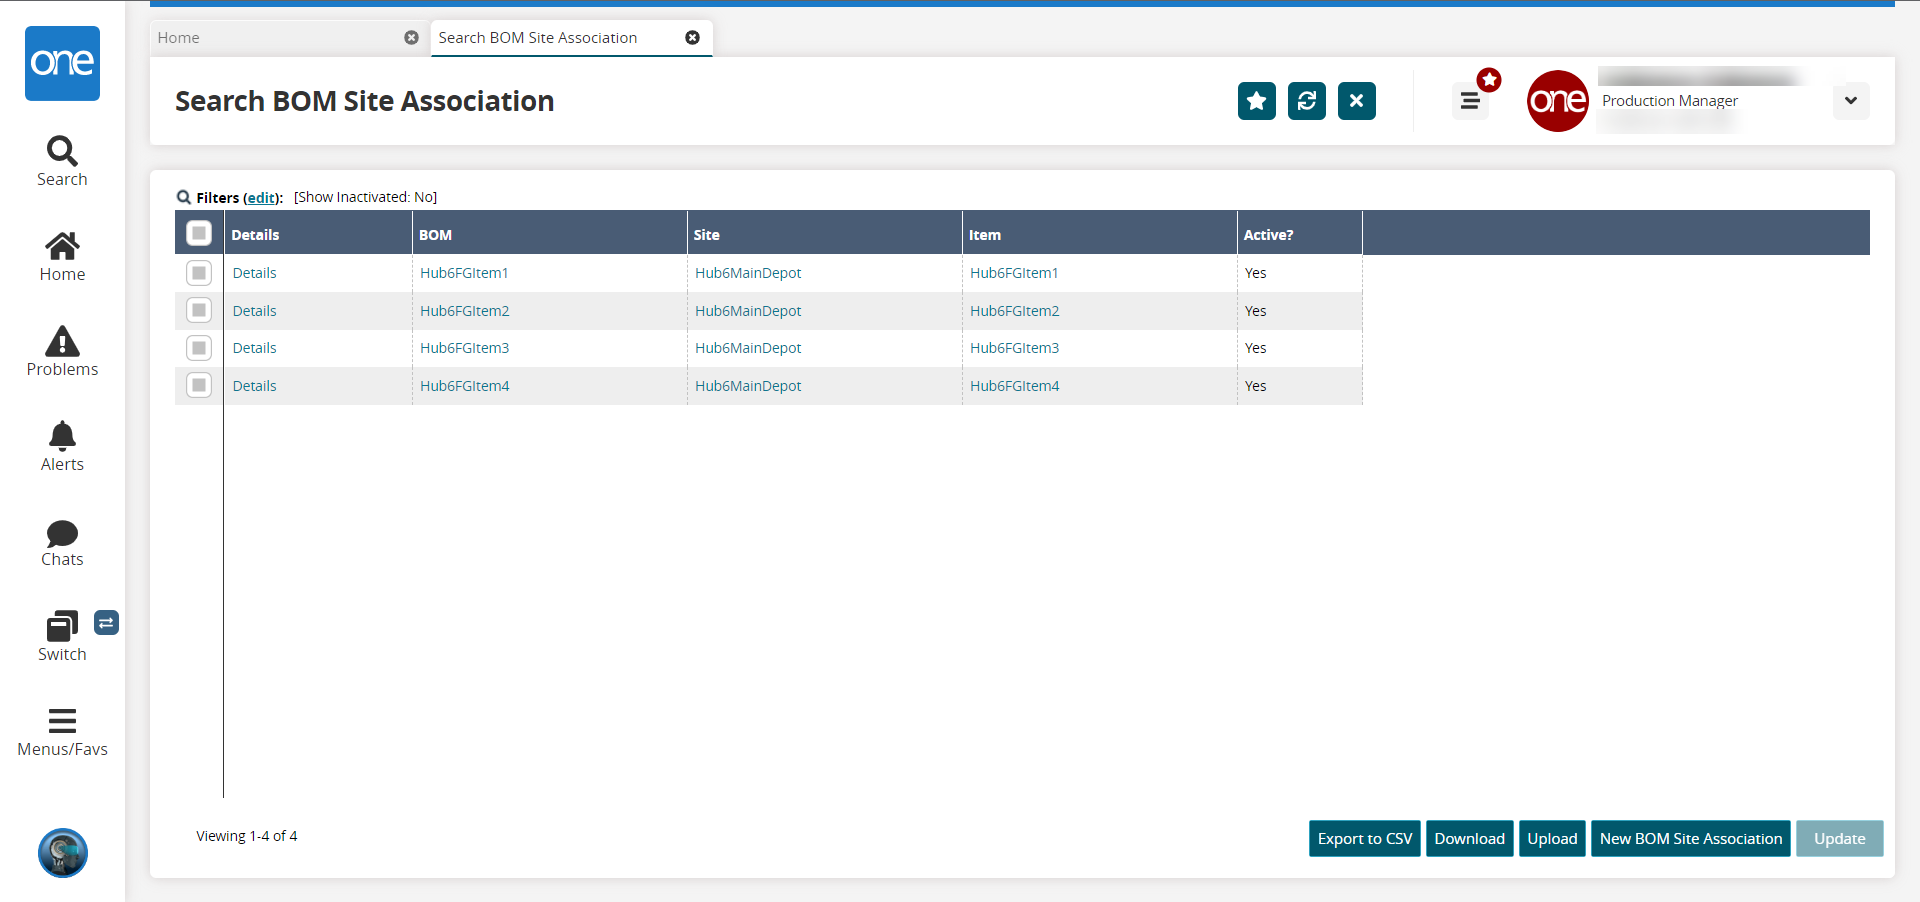Open the notifications list menu
The width and height of the screenshot is (1920, 902).
pyautogui.click(x=1470, y=101)
